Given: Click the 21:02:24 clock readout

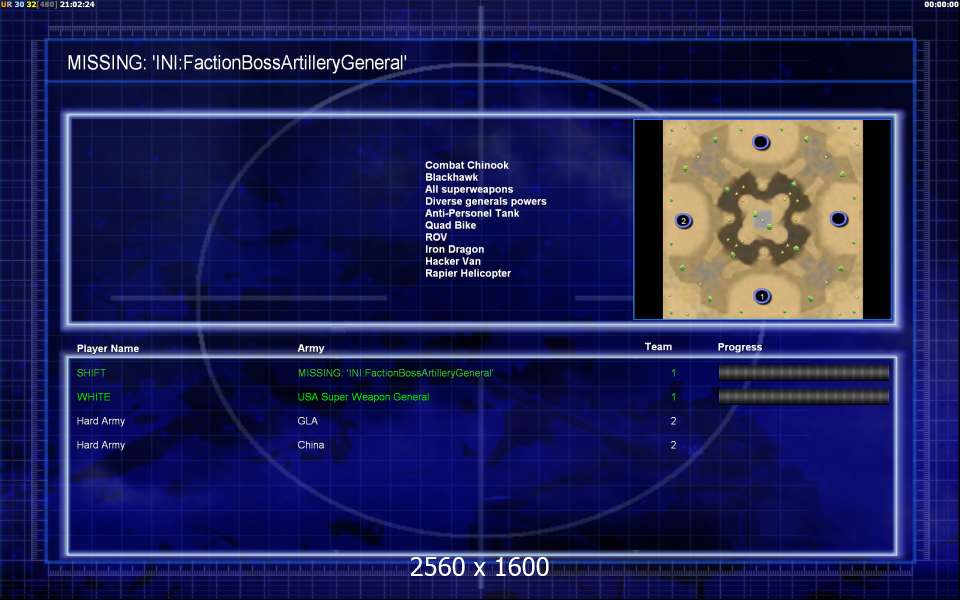Looking at the screenshot, I should (77, 4).
